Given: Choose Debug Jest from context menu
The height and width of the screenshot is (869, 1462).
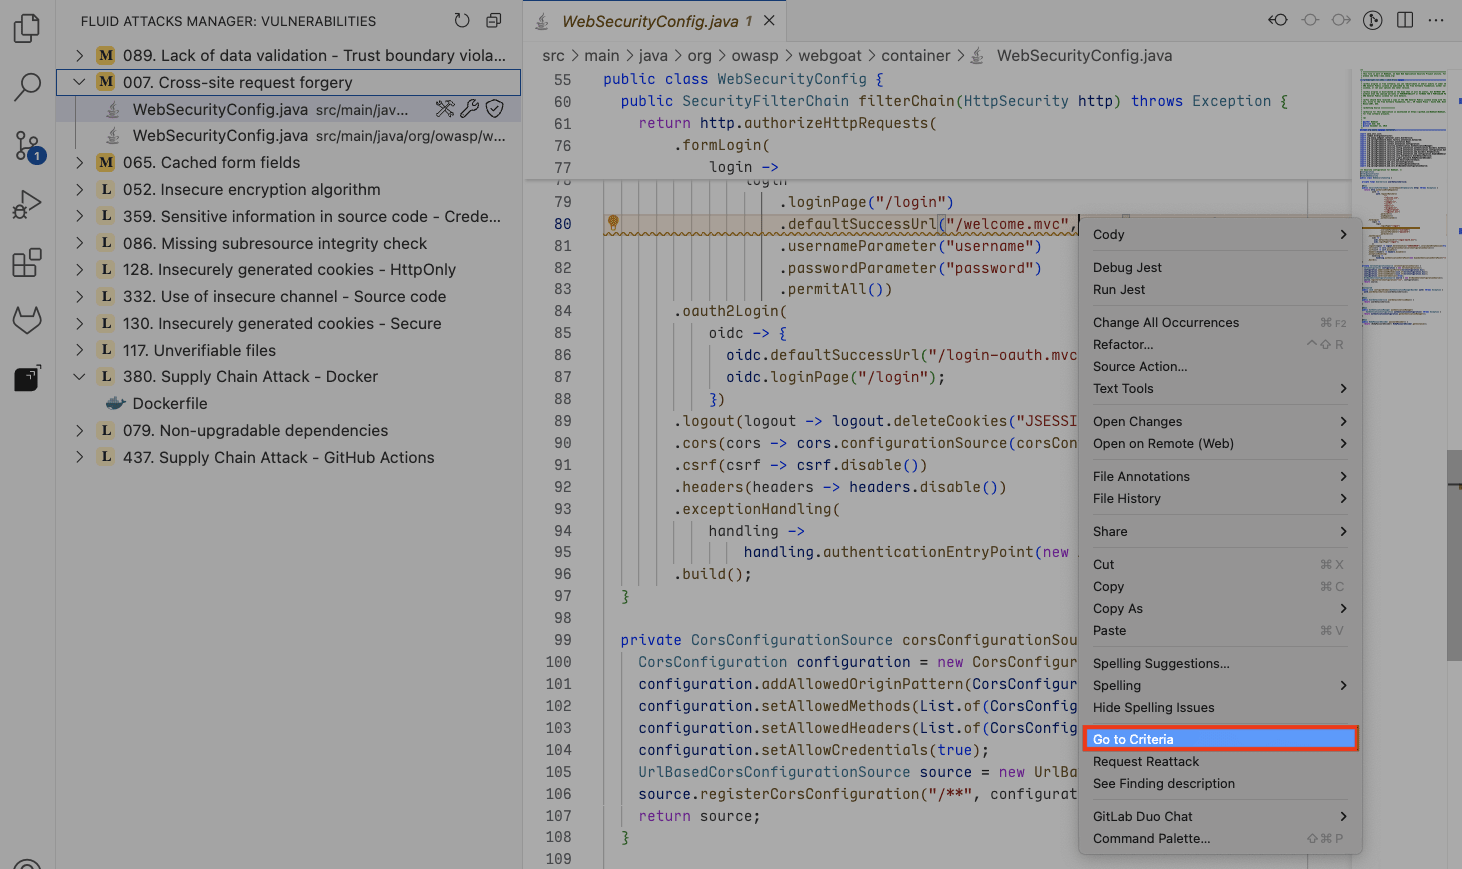Looking at the screenshot, I should (1220, 267).
